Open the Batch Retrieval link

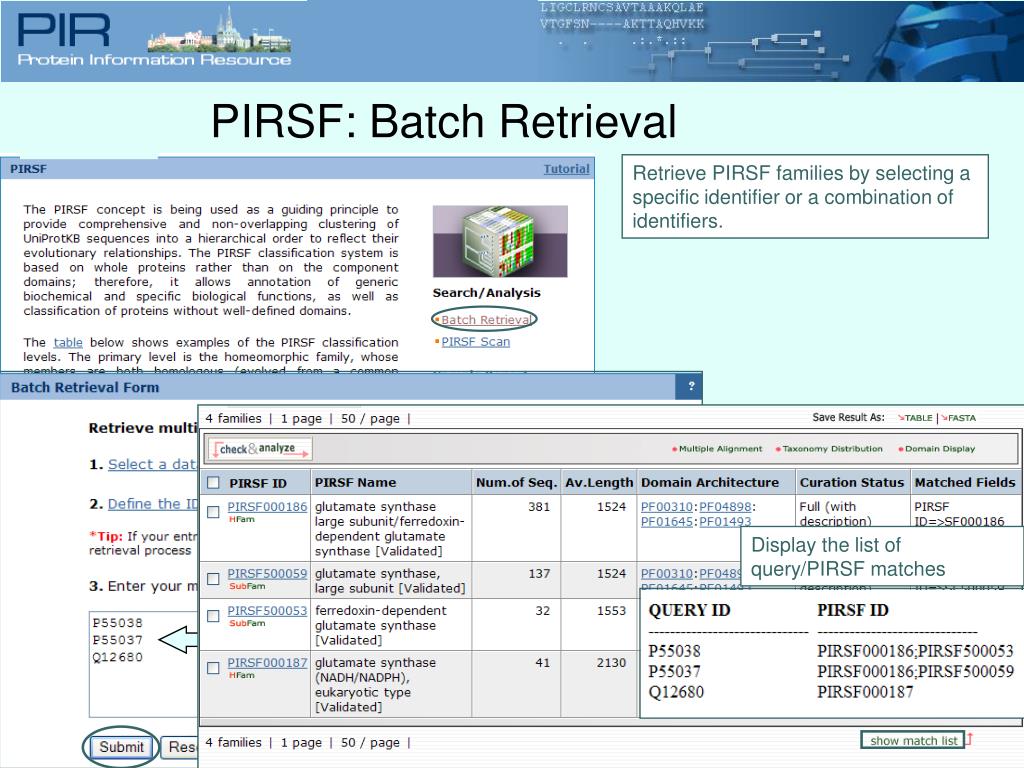tap(485, 320)
